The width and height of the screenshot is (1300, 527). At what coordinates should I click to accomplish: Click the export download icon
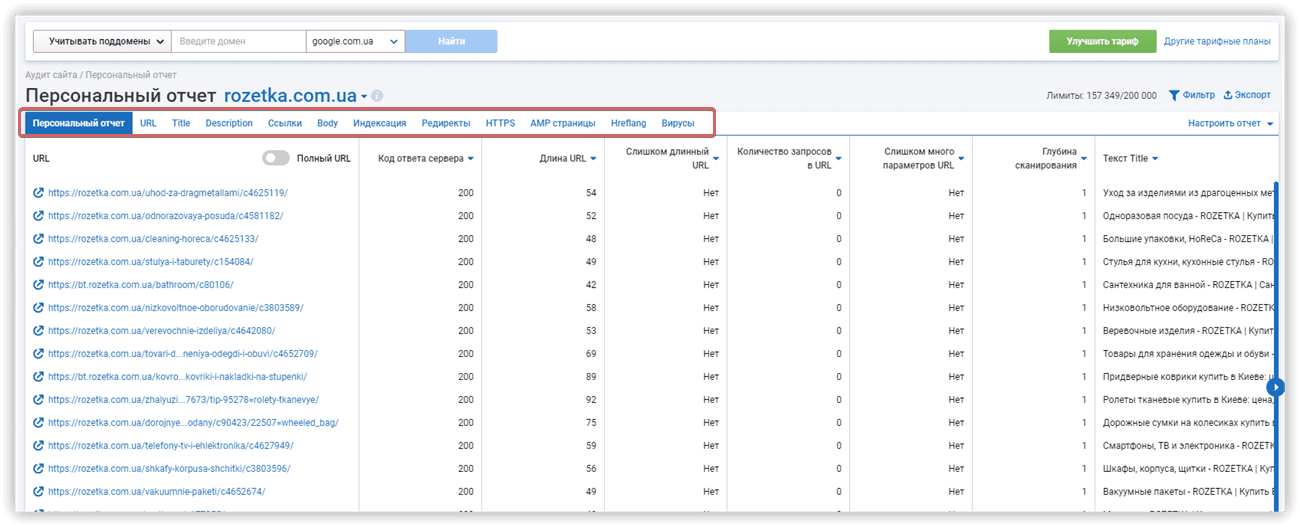[x=1228, y=95]
